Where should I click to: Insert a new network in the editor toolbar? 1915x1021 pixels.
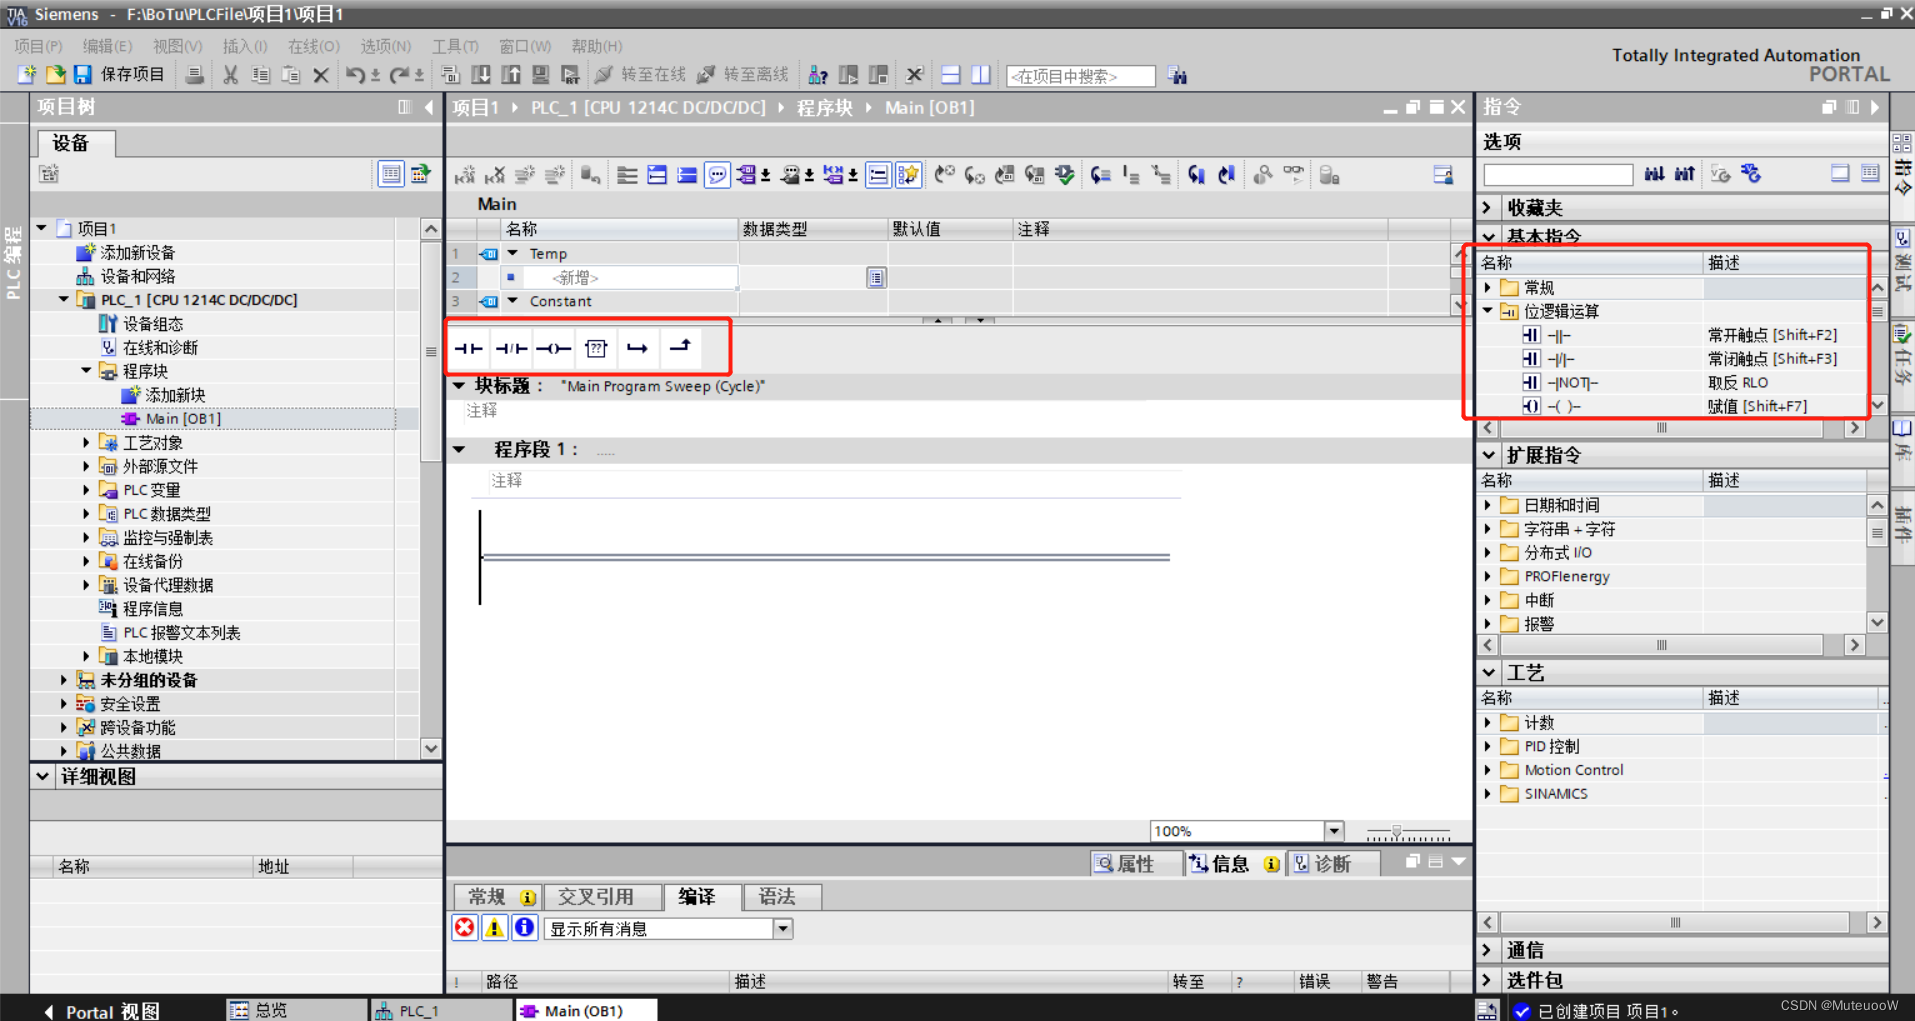[465, 175]
